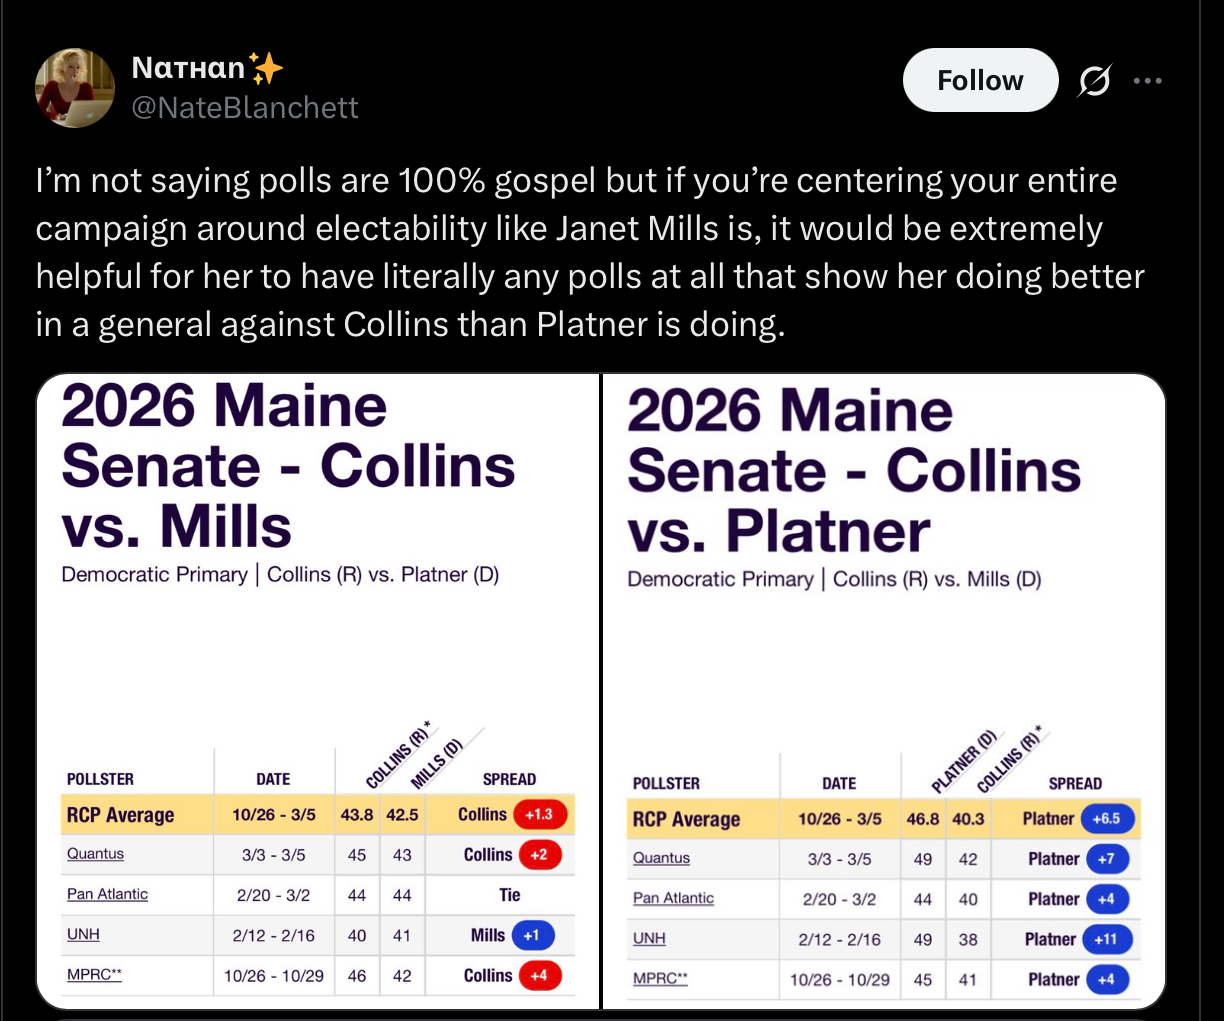Screen dimensions: 1224x1021
Task: Click the red Collins +4 spread badge
Action: click(x=540, y=975)
